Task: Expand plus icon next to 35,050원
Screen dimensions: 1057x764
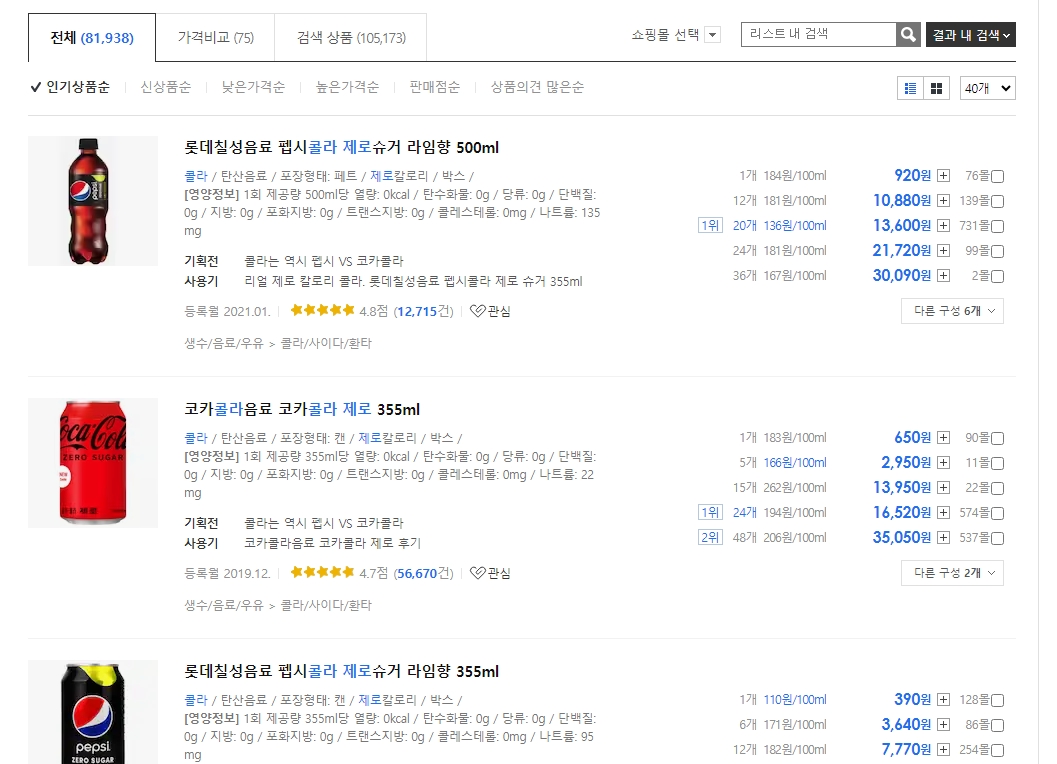Action: (943, 538)
